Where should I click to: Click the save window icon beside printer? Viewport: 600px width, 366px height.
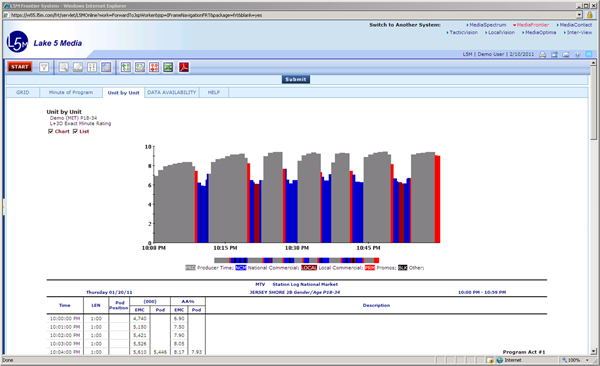click(554, 54)
